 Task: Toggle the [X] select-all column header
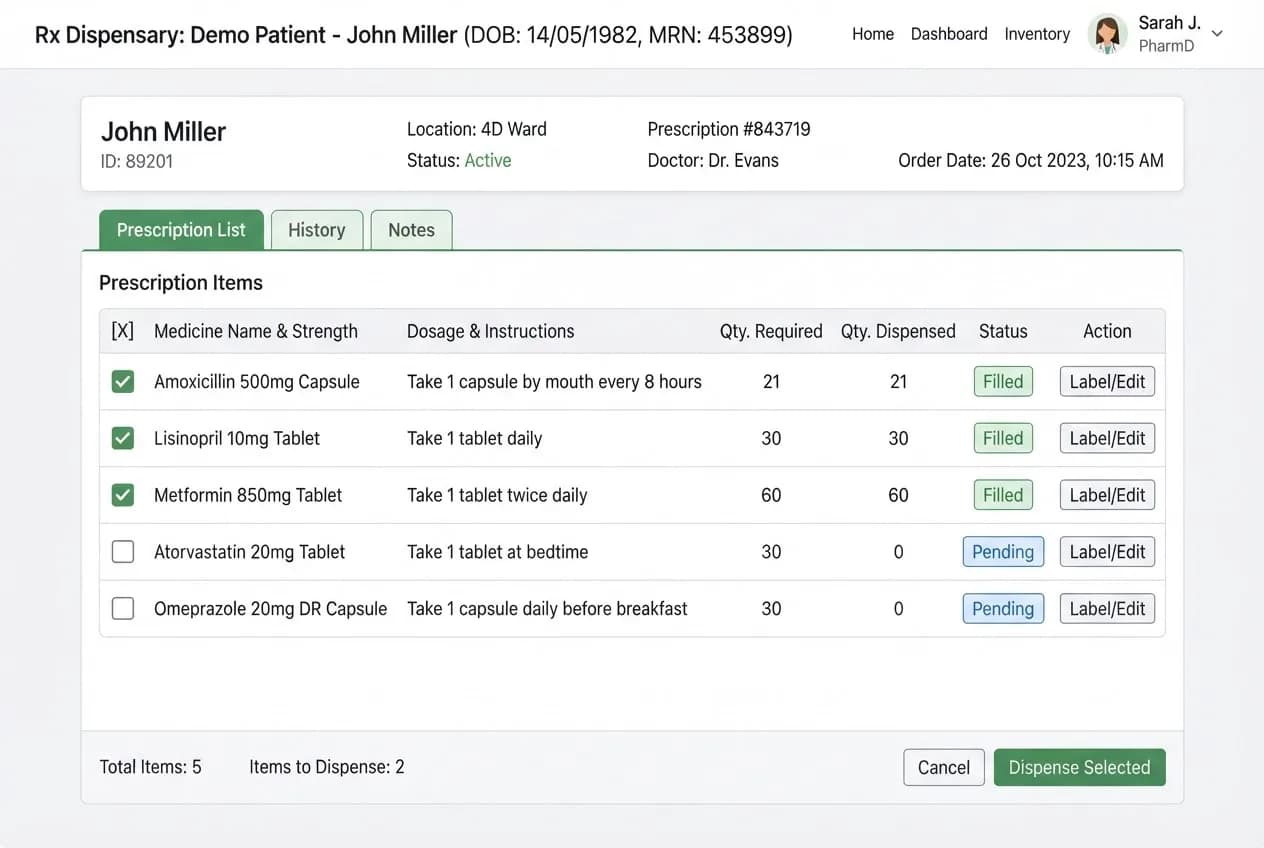(x=123, y=331)
